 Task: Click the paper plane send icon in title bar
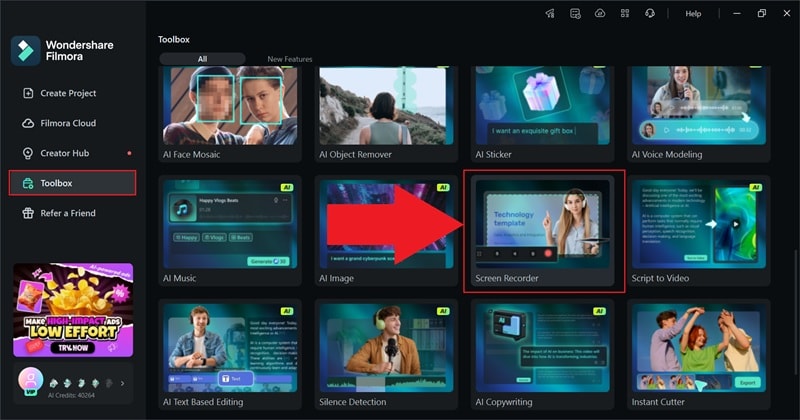click(x=550, y=14)
